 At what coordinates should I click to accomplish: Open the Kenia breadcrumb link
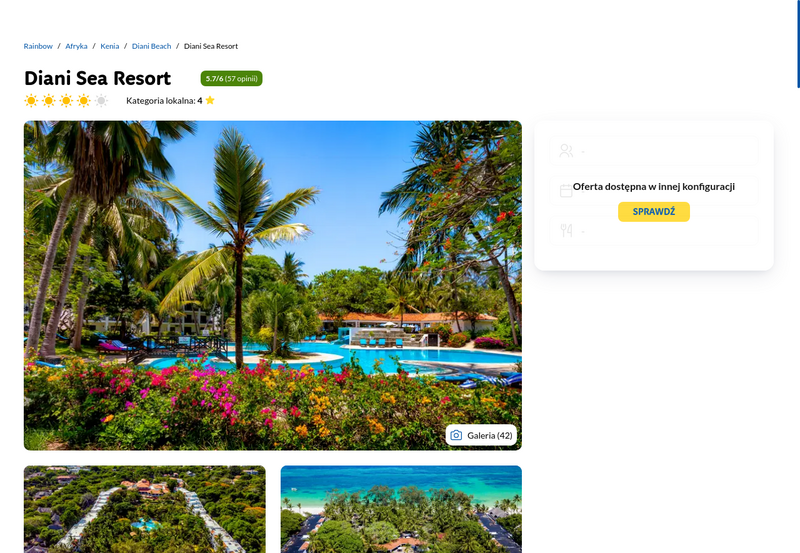(110, 46)
